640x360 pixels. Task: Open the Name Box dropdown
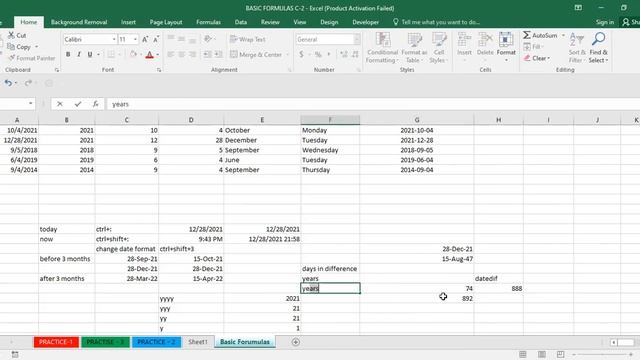31,104
